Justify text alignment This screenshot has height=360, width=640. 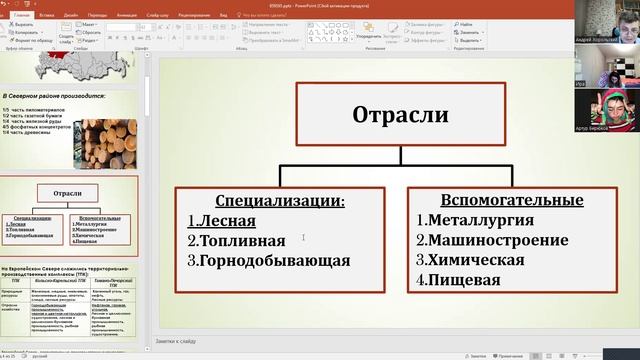click(212, 38)
